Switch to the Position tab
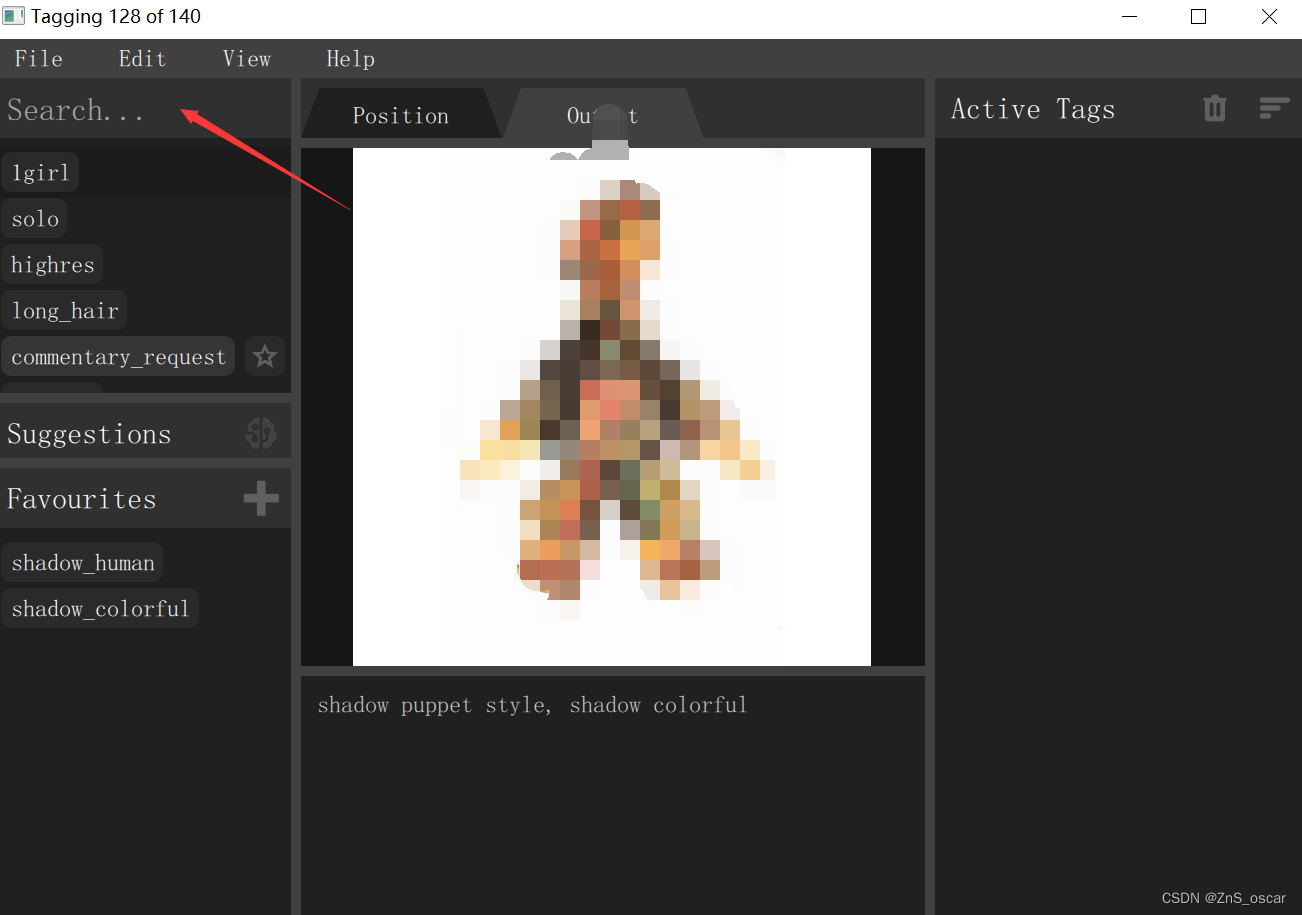 tap(400, 114)
